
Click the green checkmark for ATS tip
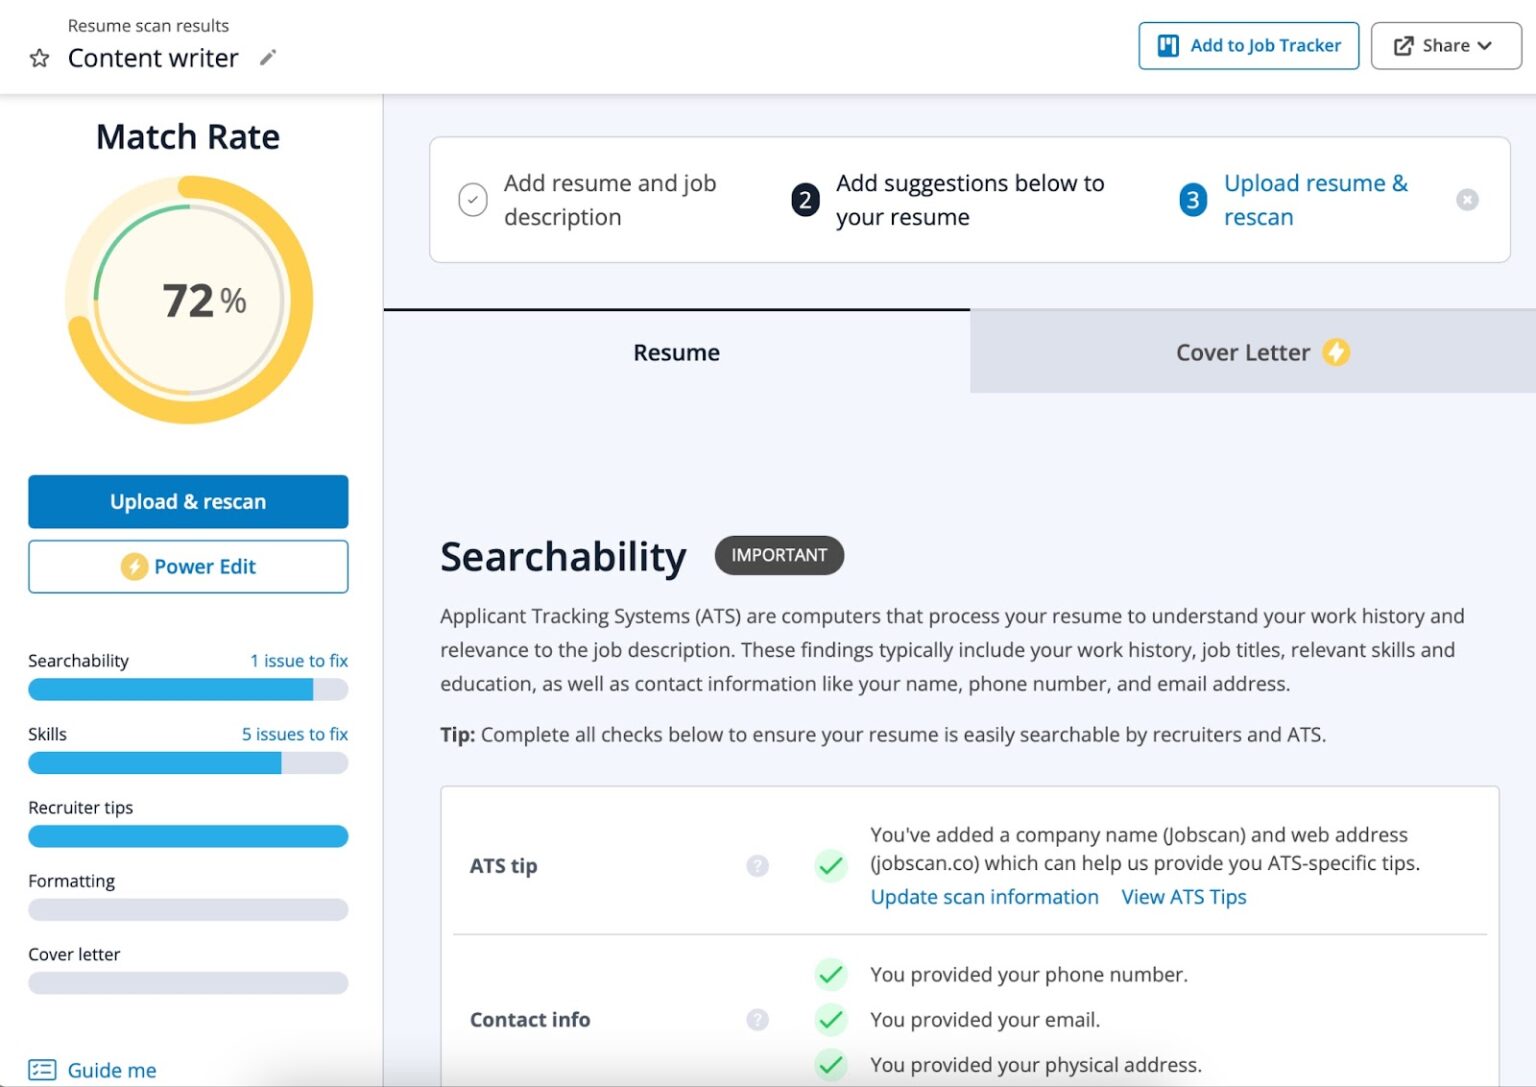click(x=830, y=866)
